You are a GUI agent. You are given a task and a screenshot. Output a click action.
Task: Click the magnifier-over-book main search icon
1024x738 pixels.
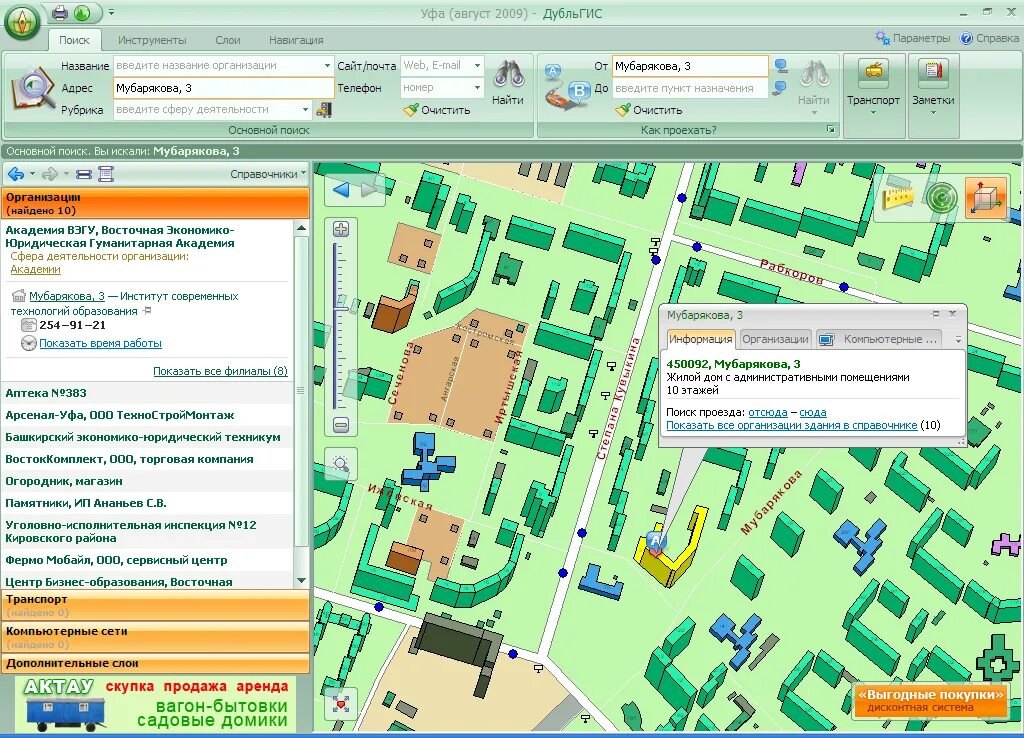point(33,90)
